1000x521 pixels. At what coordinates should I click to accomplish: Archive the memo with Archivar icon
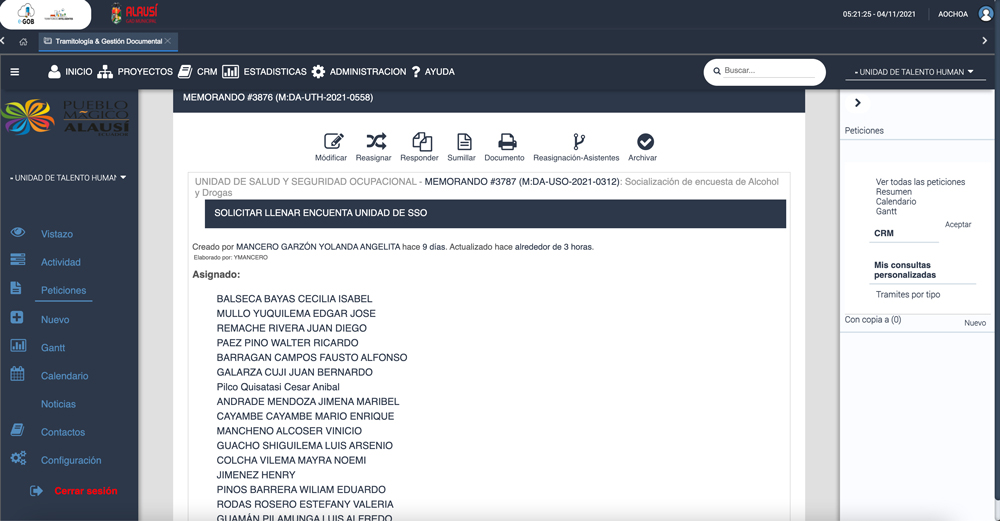point(644,142)
